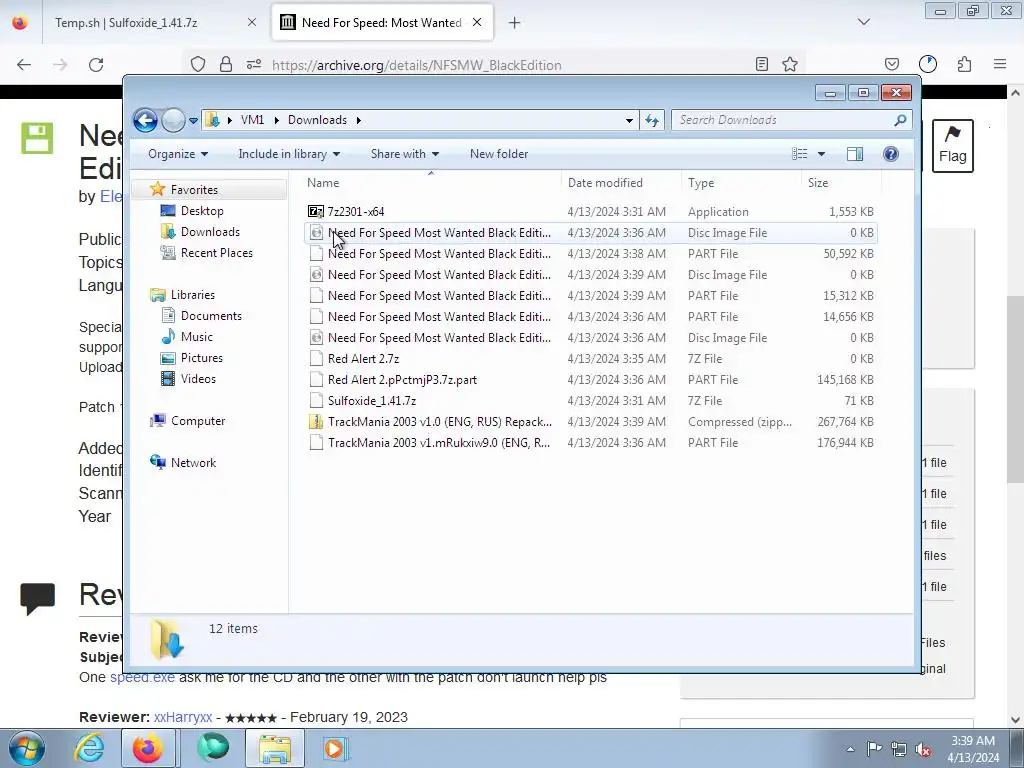
Task: Open the Firefox Pocket save icon
Action: (x=891, y=64)
